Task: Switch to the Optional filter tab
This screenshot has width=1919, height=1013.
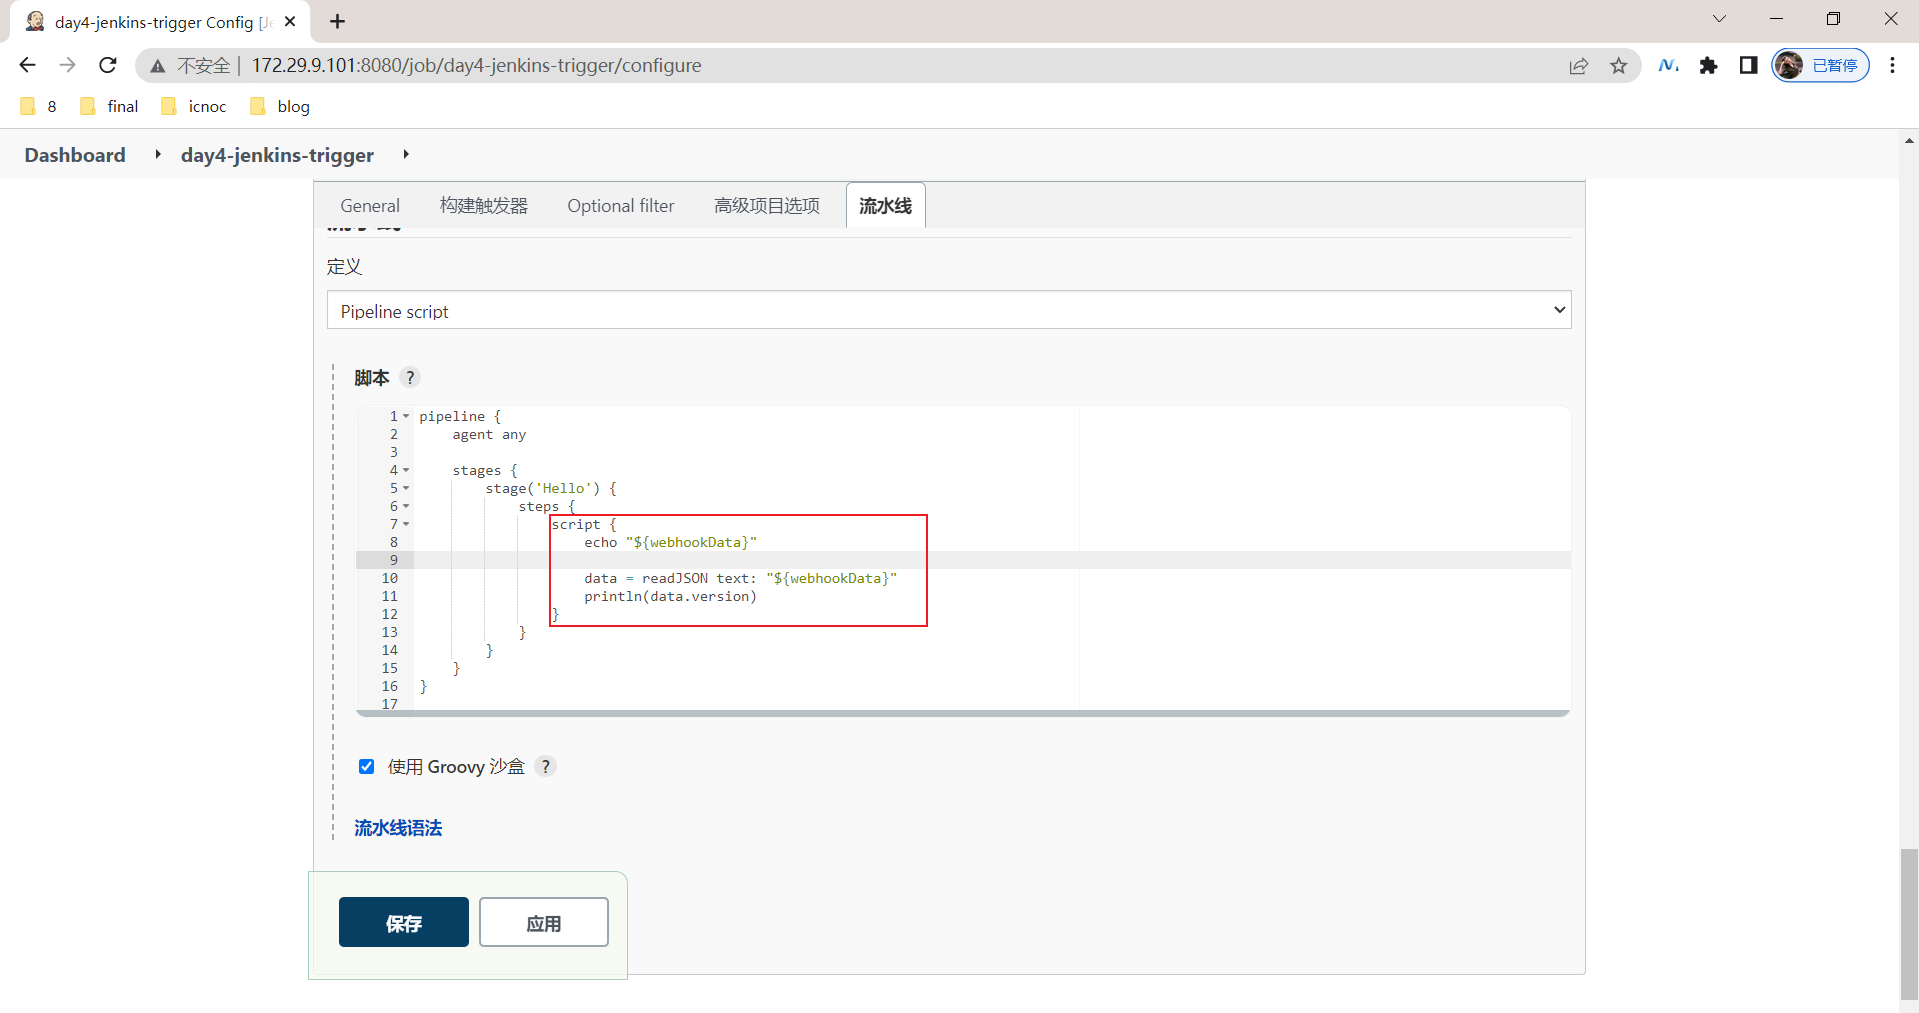Action: [621, 205]
